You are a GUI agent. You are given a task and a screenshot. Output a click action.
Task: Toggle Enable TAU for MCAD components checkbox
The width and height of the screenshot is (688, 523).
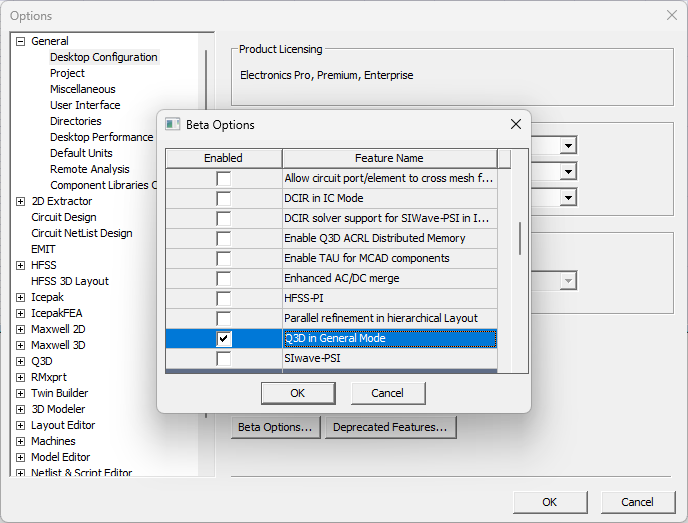[223, 258]
